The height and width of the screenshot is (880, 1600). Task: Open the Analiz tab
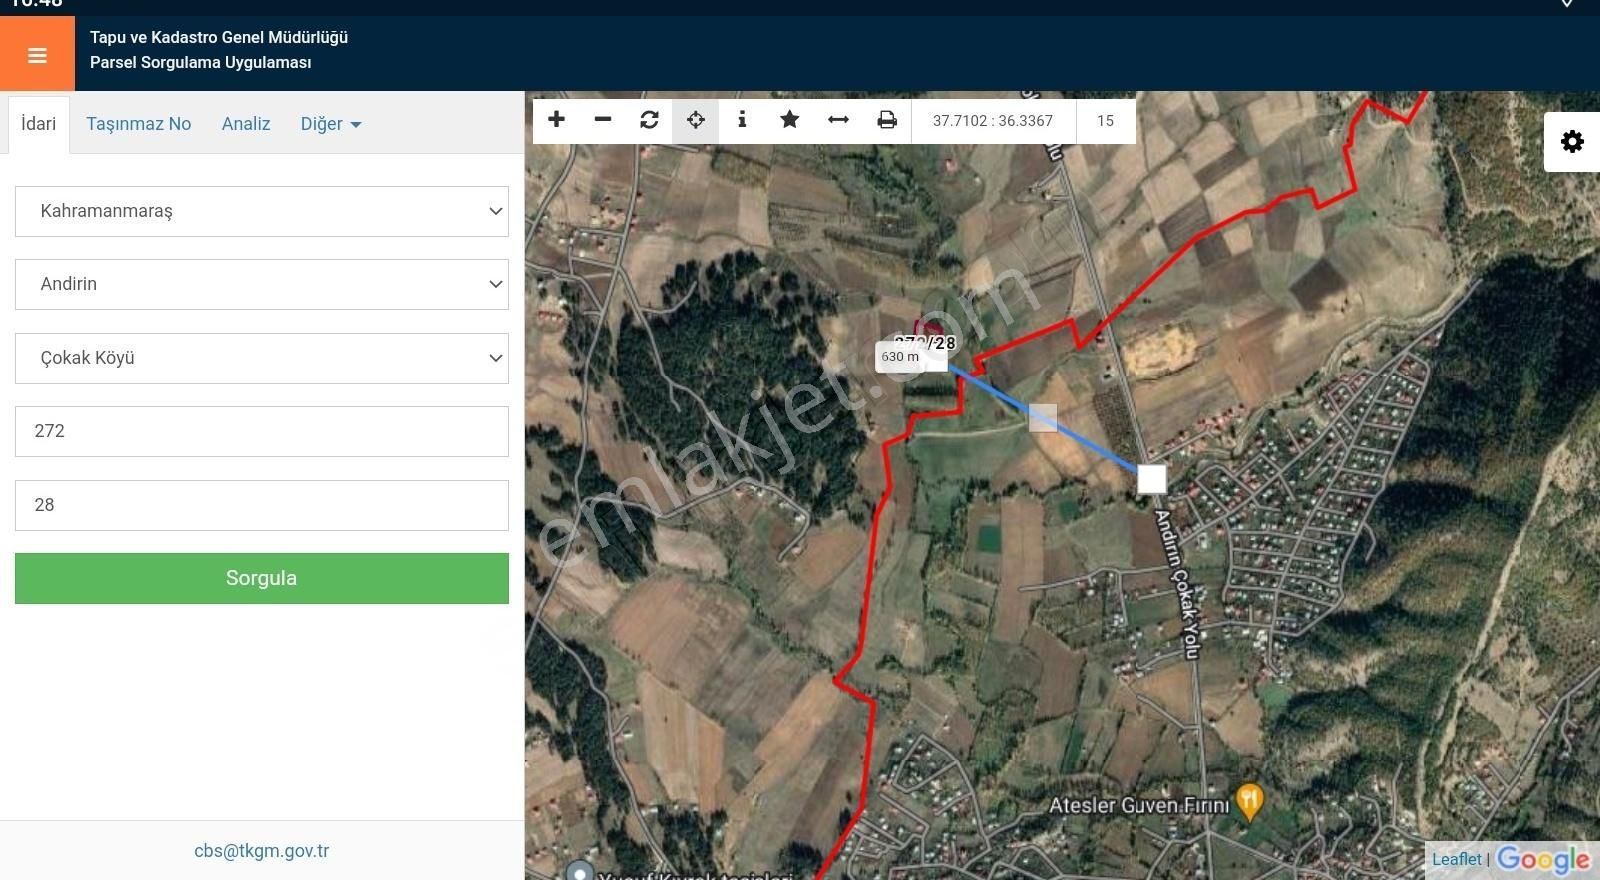(x=246, y=124)
